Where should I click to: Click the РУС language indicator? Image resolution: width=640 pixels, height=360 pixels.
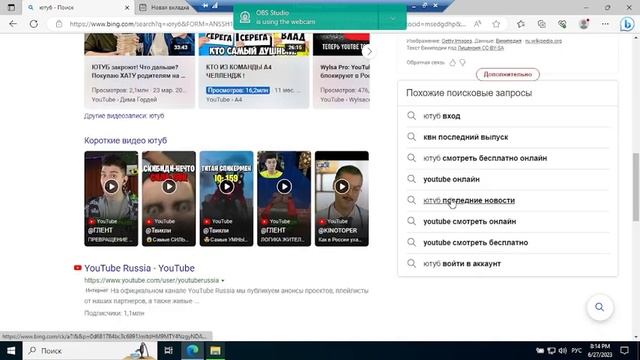[x=576, y=351]
